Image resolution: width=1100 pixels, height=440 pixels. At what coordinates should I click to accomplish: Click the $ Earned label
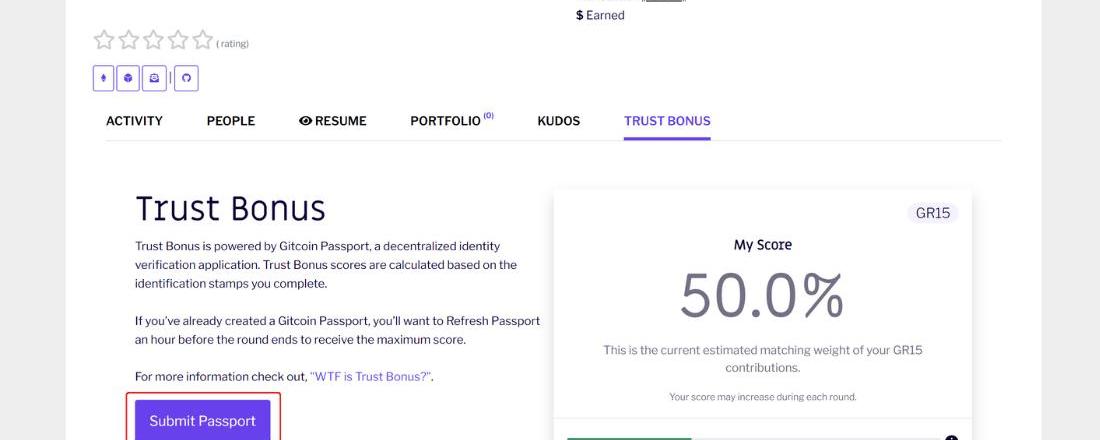[600, 15]
